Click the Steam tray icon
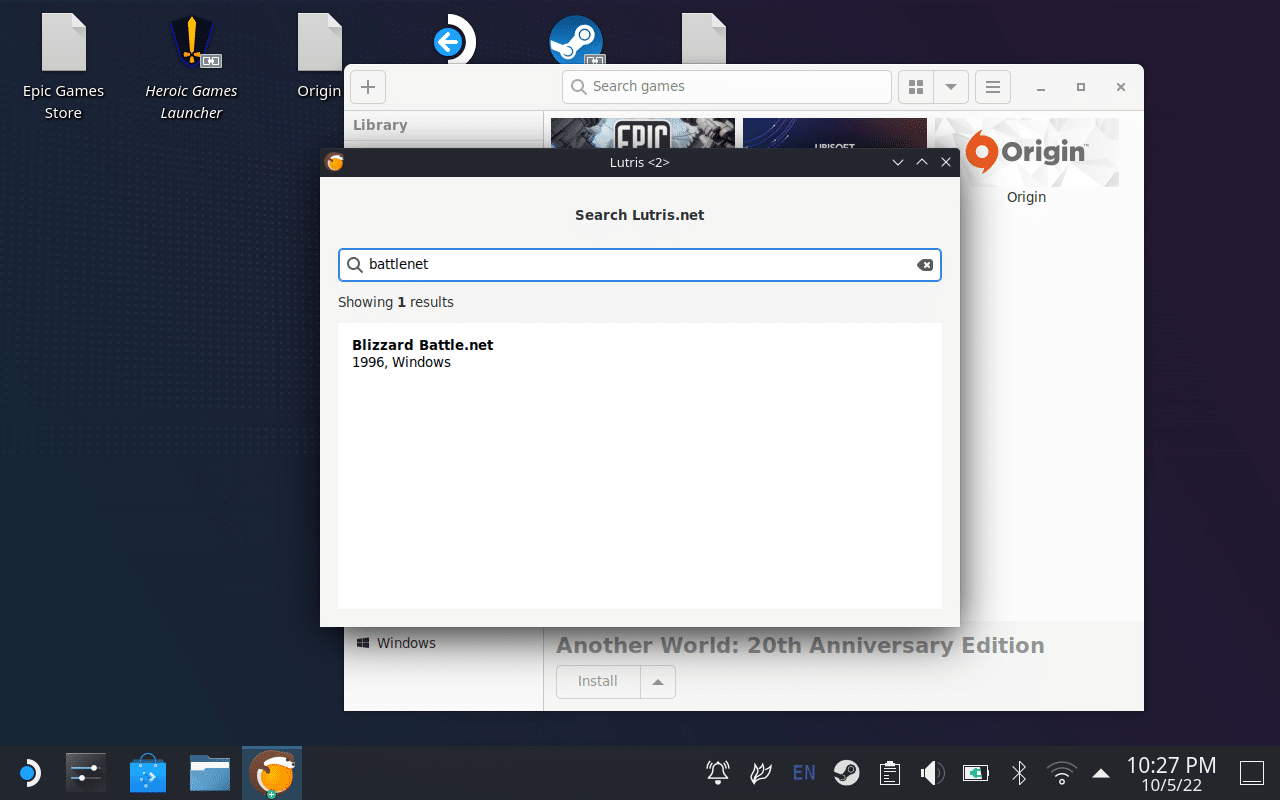This screenshot has width=1280, height=800. [x=847, y=773]
